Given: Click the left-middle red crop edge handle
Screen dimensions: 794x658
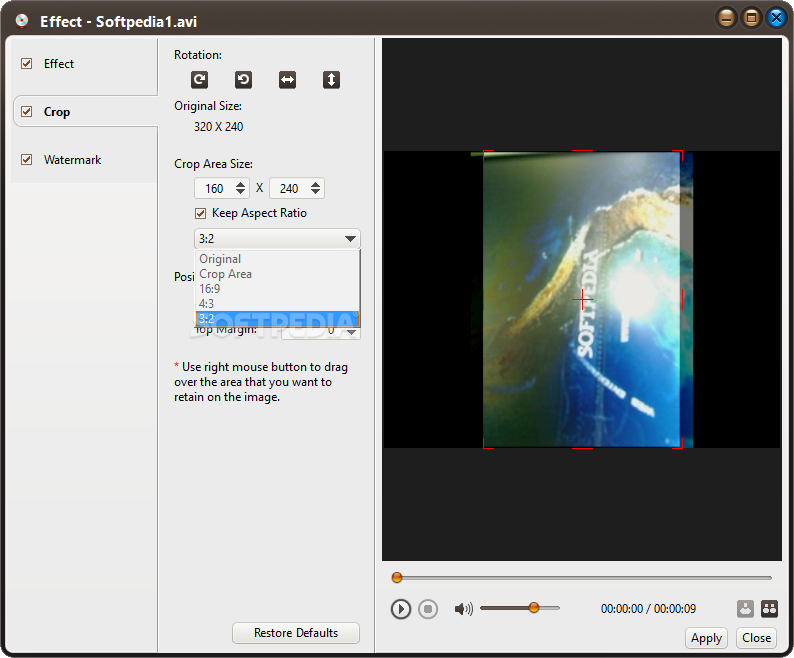Looking at the screenshot, I should [484, 299].
